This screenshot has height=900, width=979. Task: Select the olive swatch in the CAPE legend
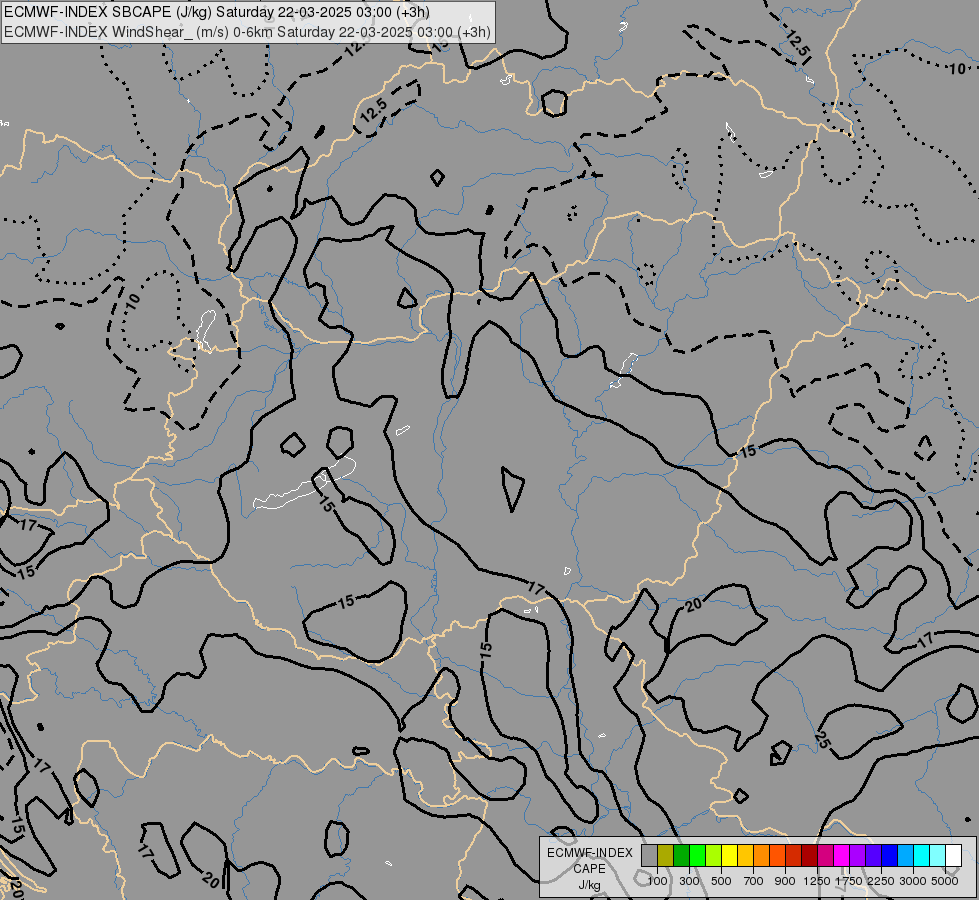click(x=666, y=856)
